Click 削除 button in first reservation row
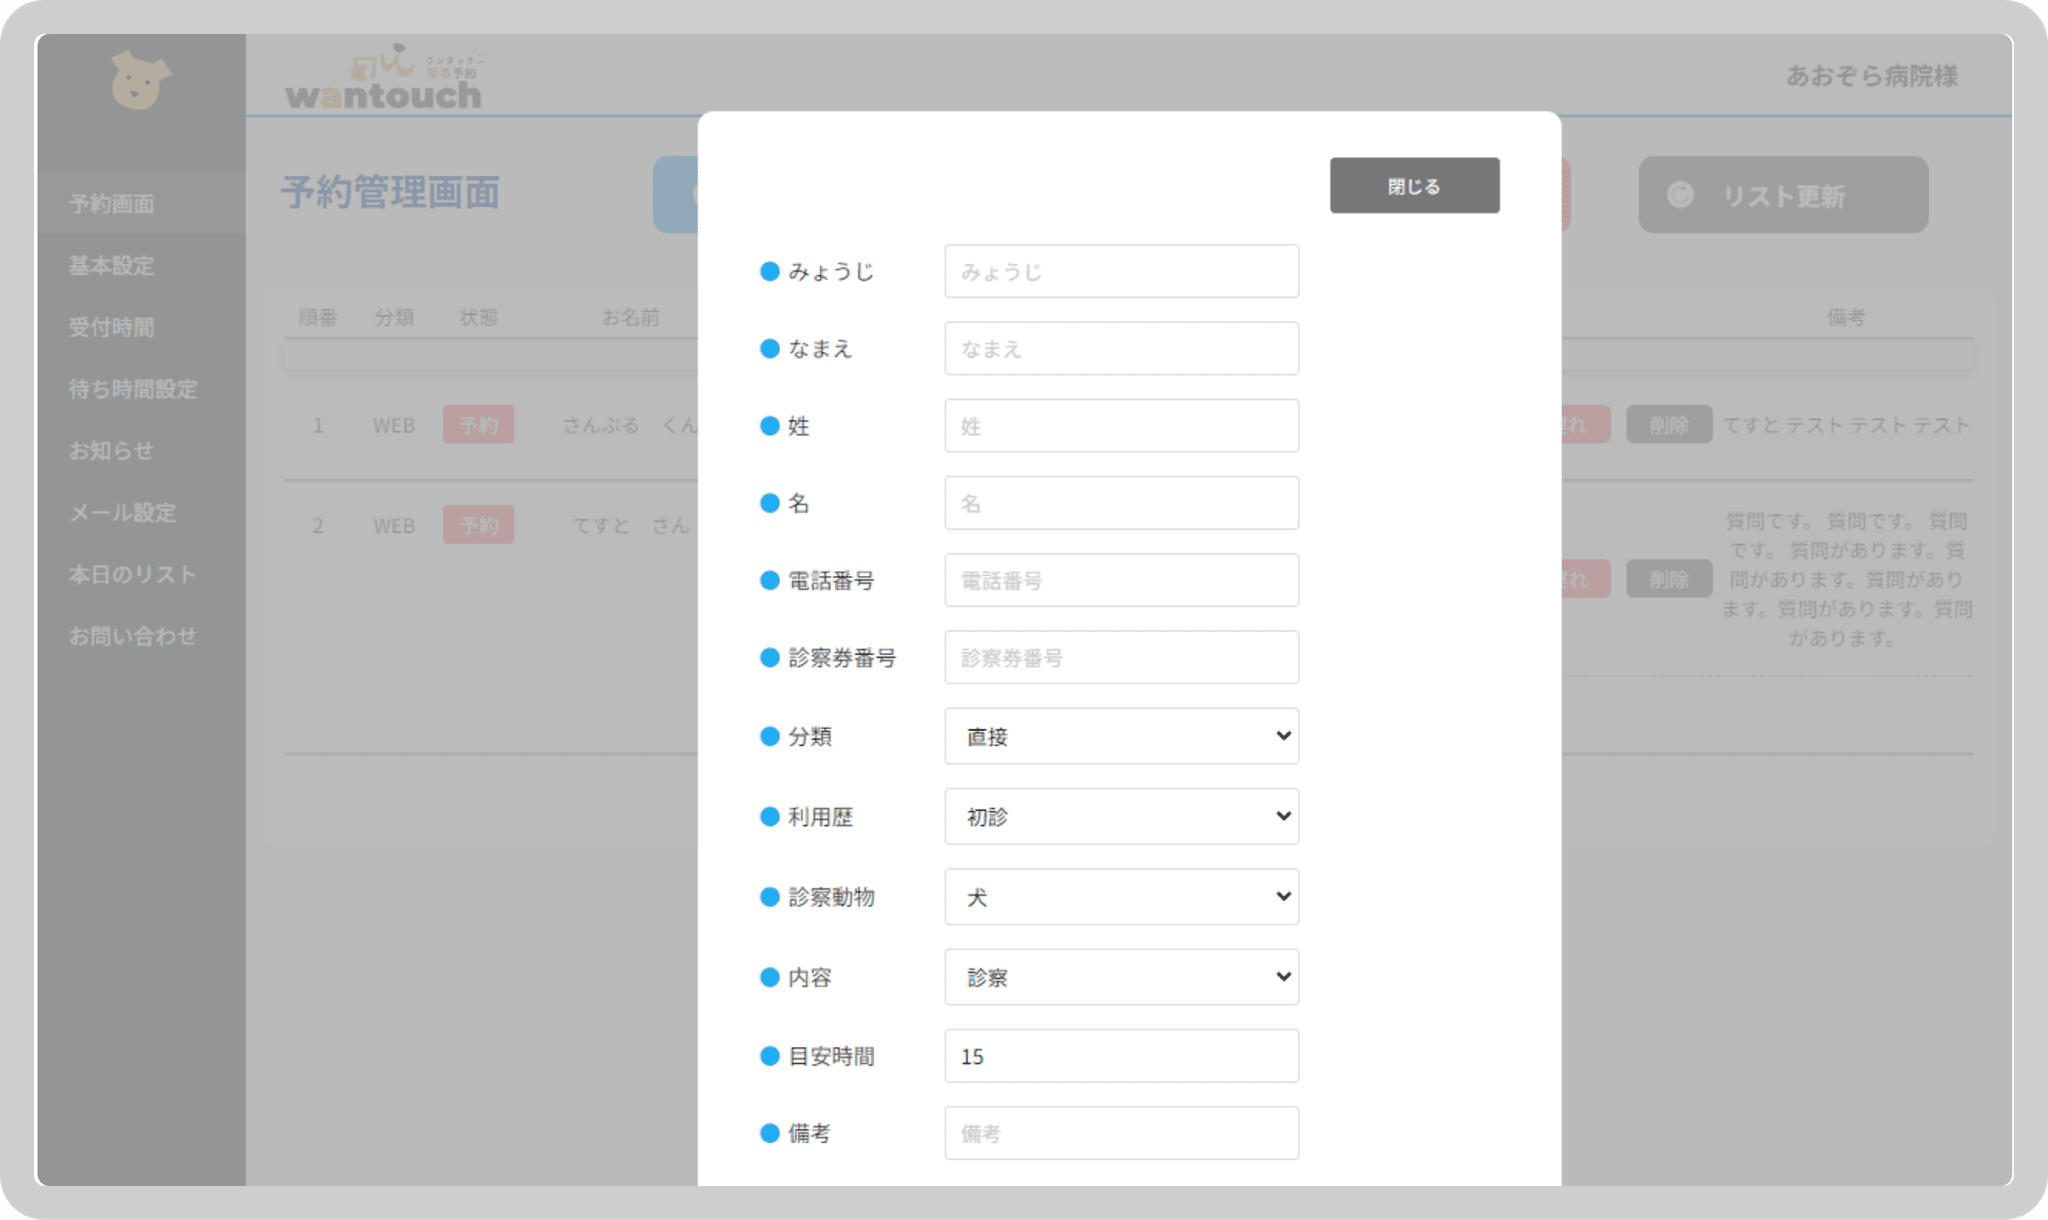Screen dimensions: 2048x1220 click(x=1668, y=425)
